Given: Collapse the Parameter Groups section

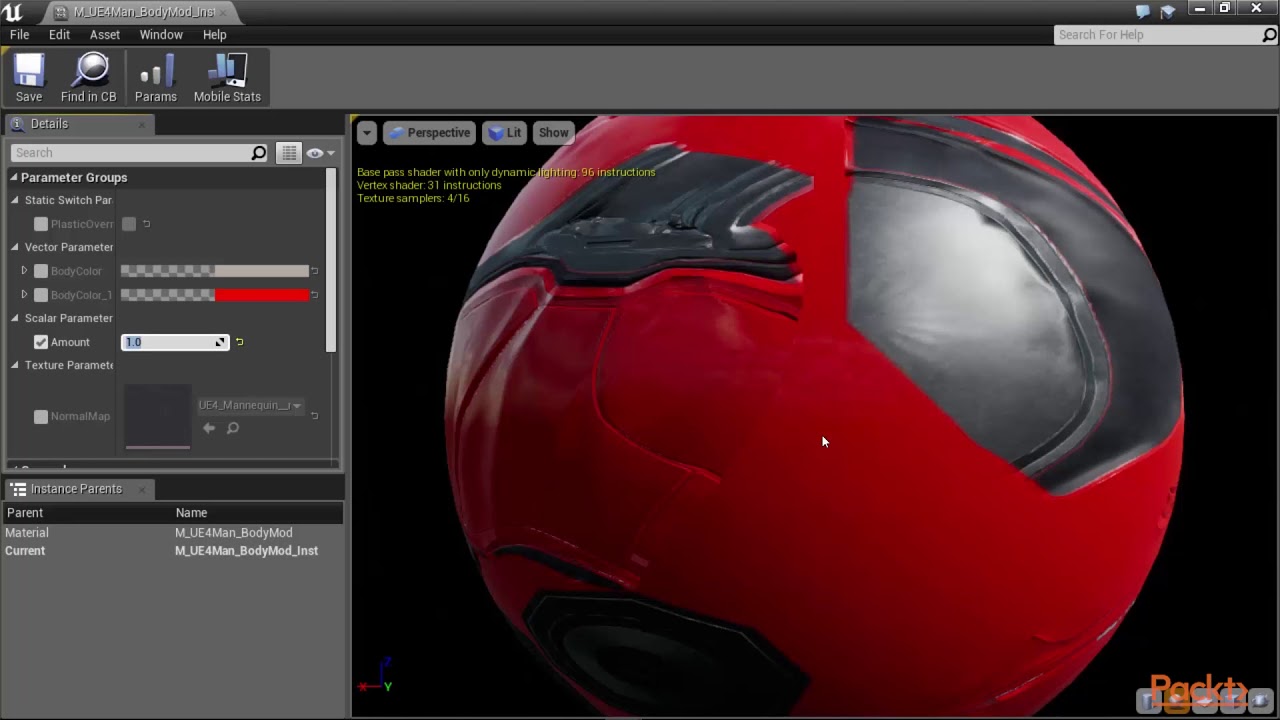Looking at the screenshot, I should pos(15,178).
